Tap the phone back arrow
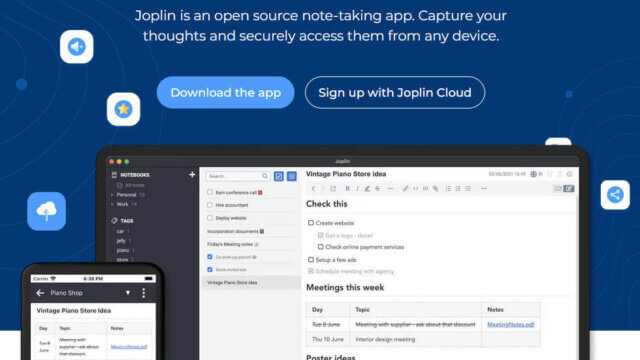640x360 pixels. pos(40,293)
